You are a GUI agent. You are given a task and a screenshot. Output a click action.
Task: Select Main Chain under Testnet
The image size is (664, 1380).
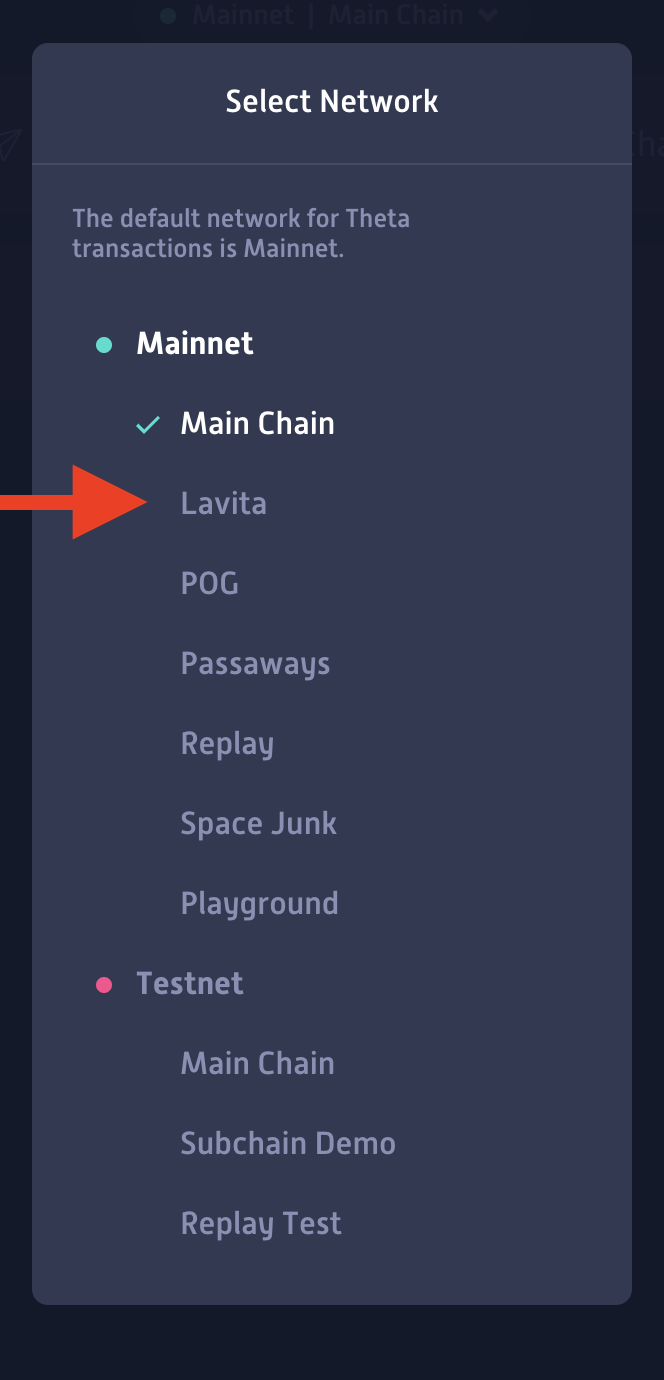[x=257, y=1063]
